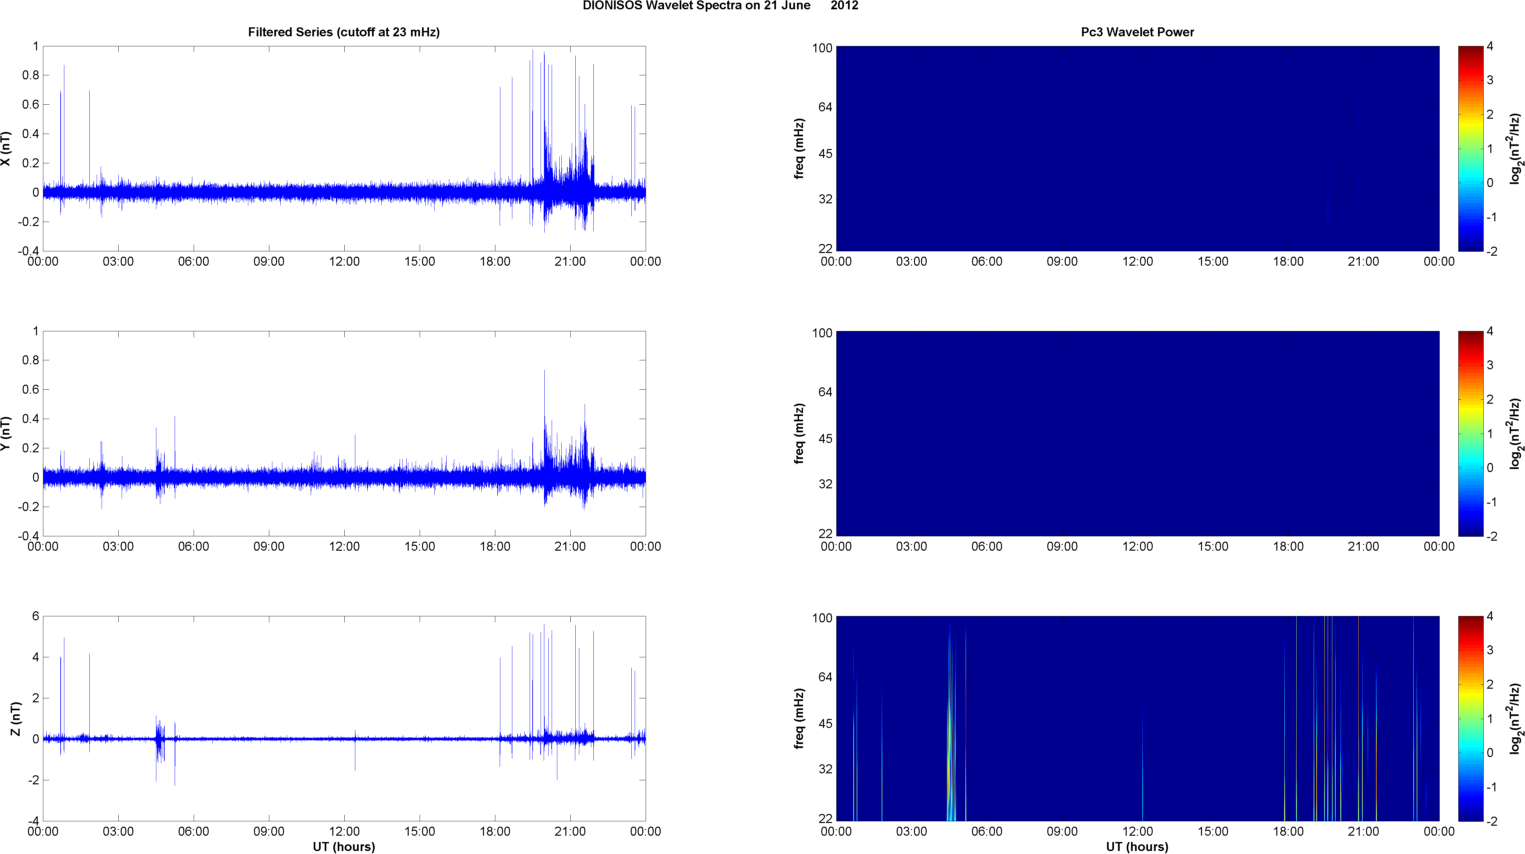Click the '0.6' tick on the Y (nT) axis

[30, 390]
